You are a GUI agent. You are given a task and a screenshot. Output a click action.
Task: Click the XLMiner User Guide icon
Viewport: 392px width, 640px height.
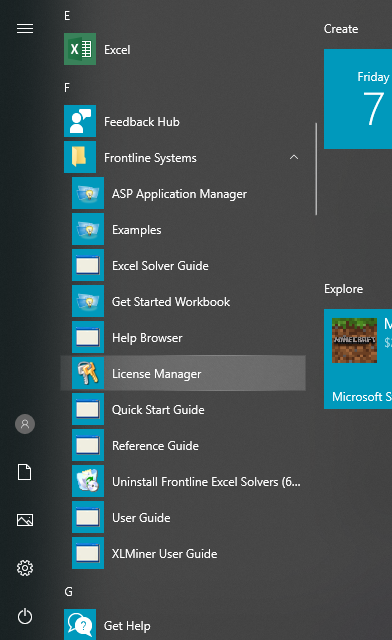pos(88,553)
